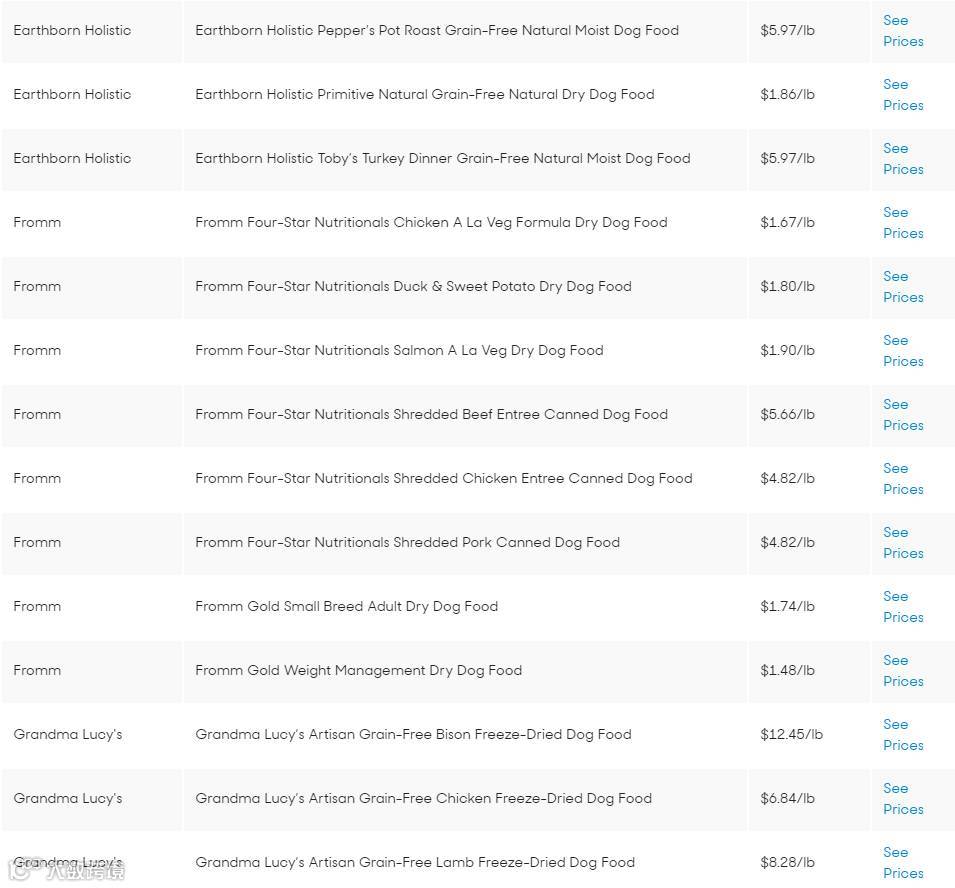
Task: Click $5.97/lb price in Toby's Turkey Dinner row
Action: pos(787,158)
